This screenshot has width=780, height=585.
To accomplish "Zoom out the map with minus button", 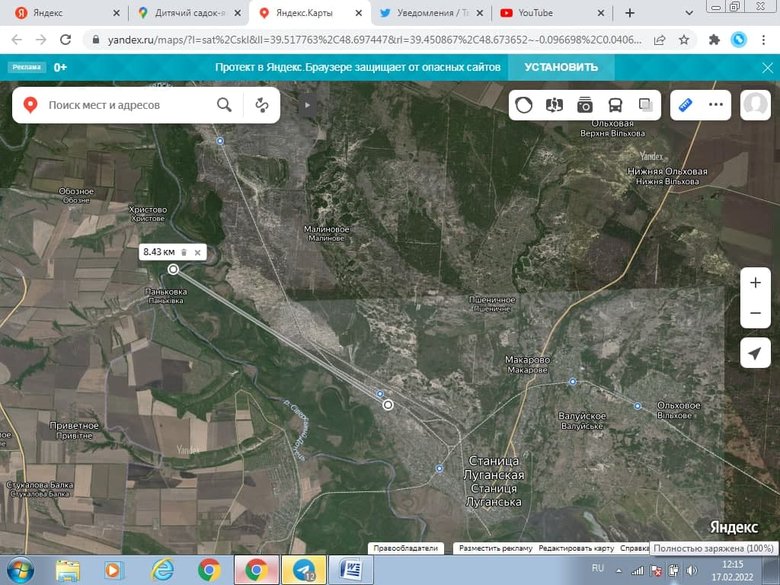I will tap(755, 313).
